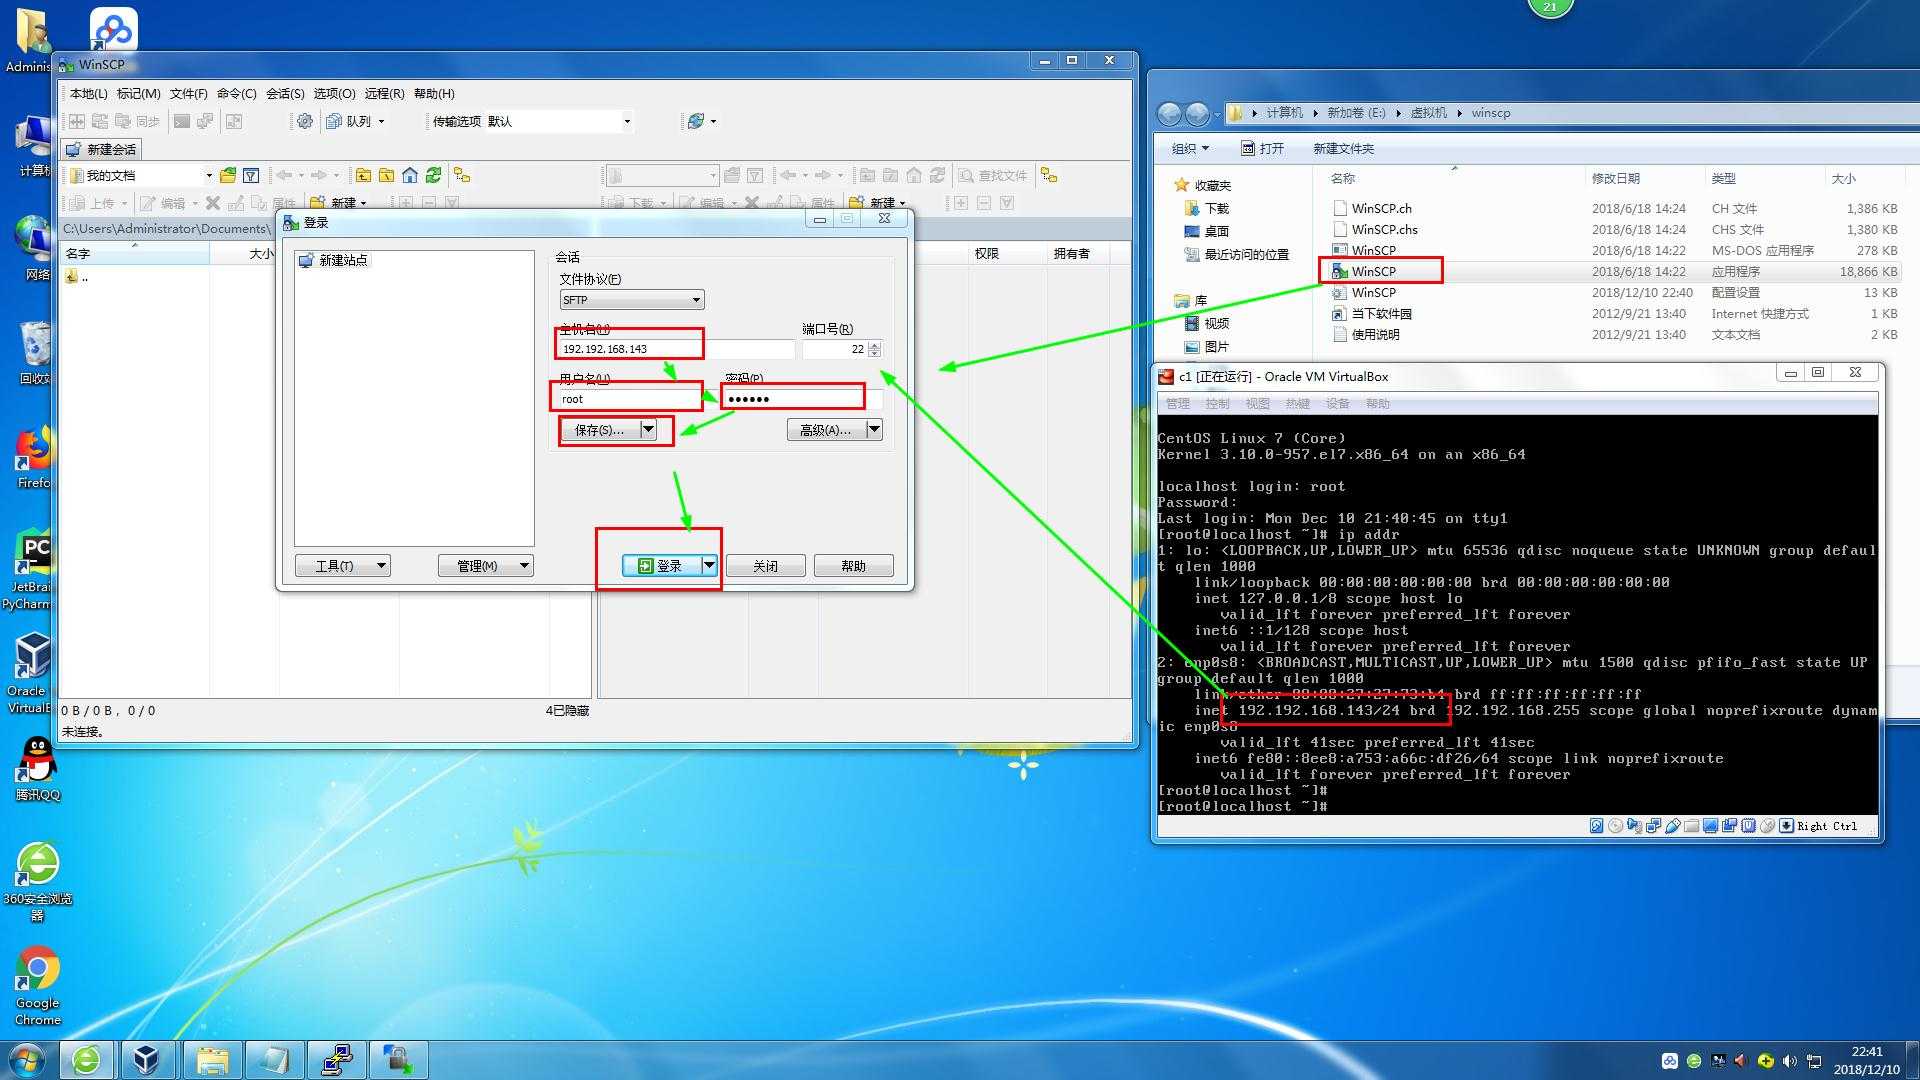Click the 用户名 field containing root
Image resolution: width=1920 pixels, height=1080 pixels.
pos(630,399)
